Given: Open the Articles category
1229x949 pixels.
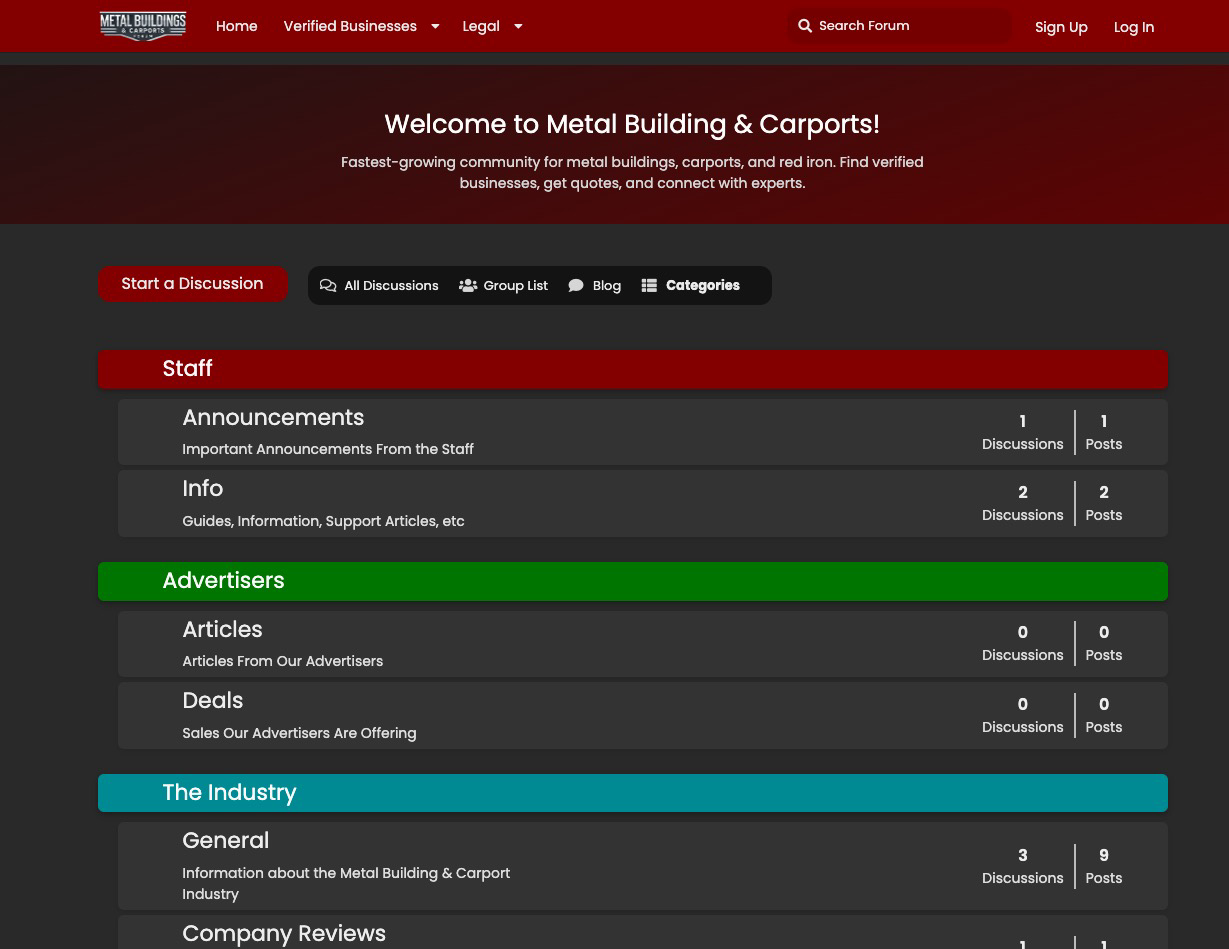Looking at the screenshot, I should [222, 630].
